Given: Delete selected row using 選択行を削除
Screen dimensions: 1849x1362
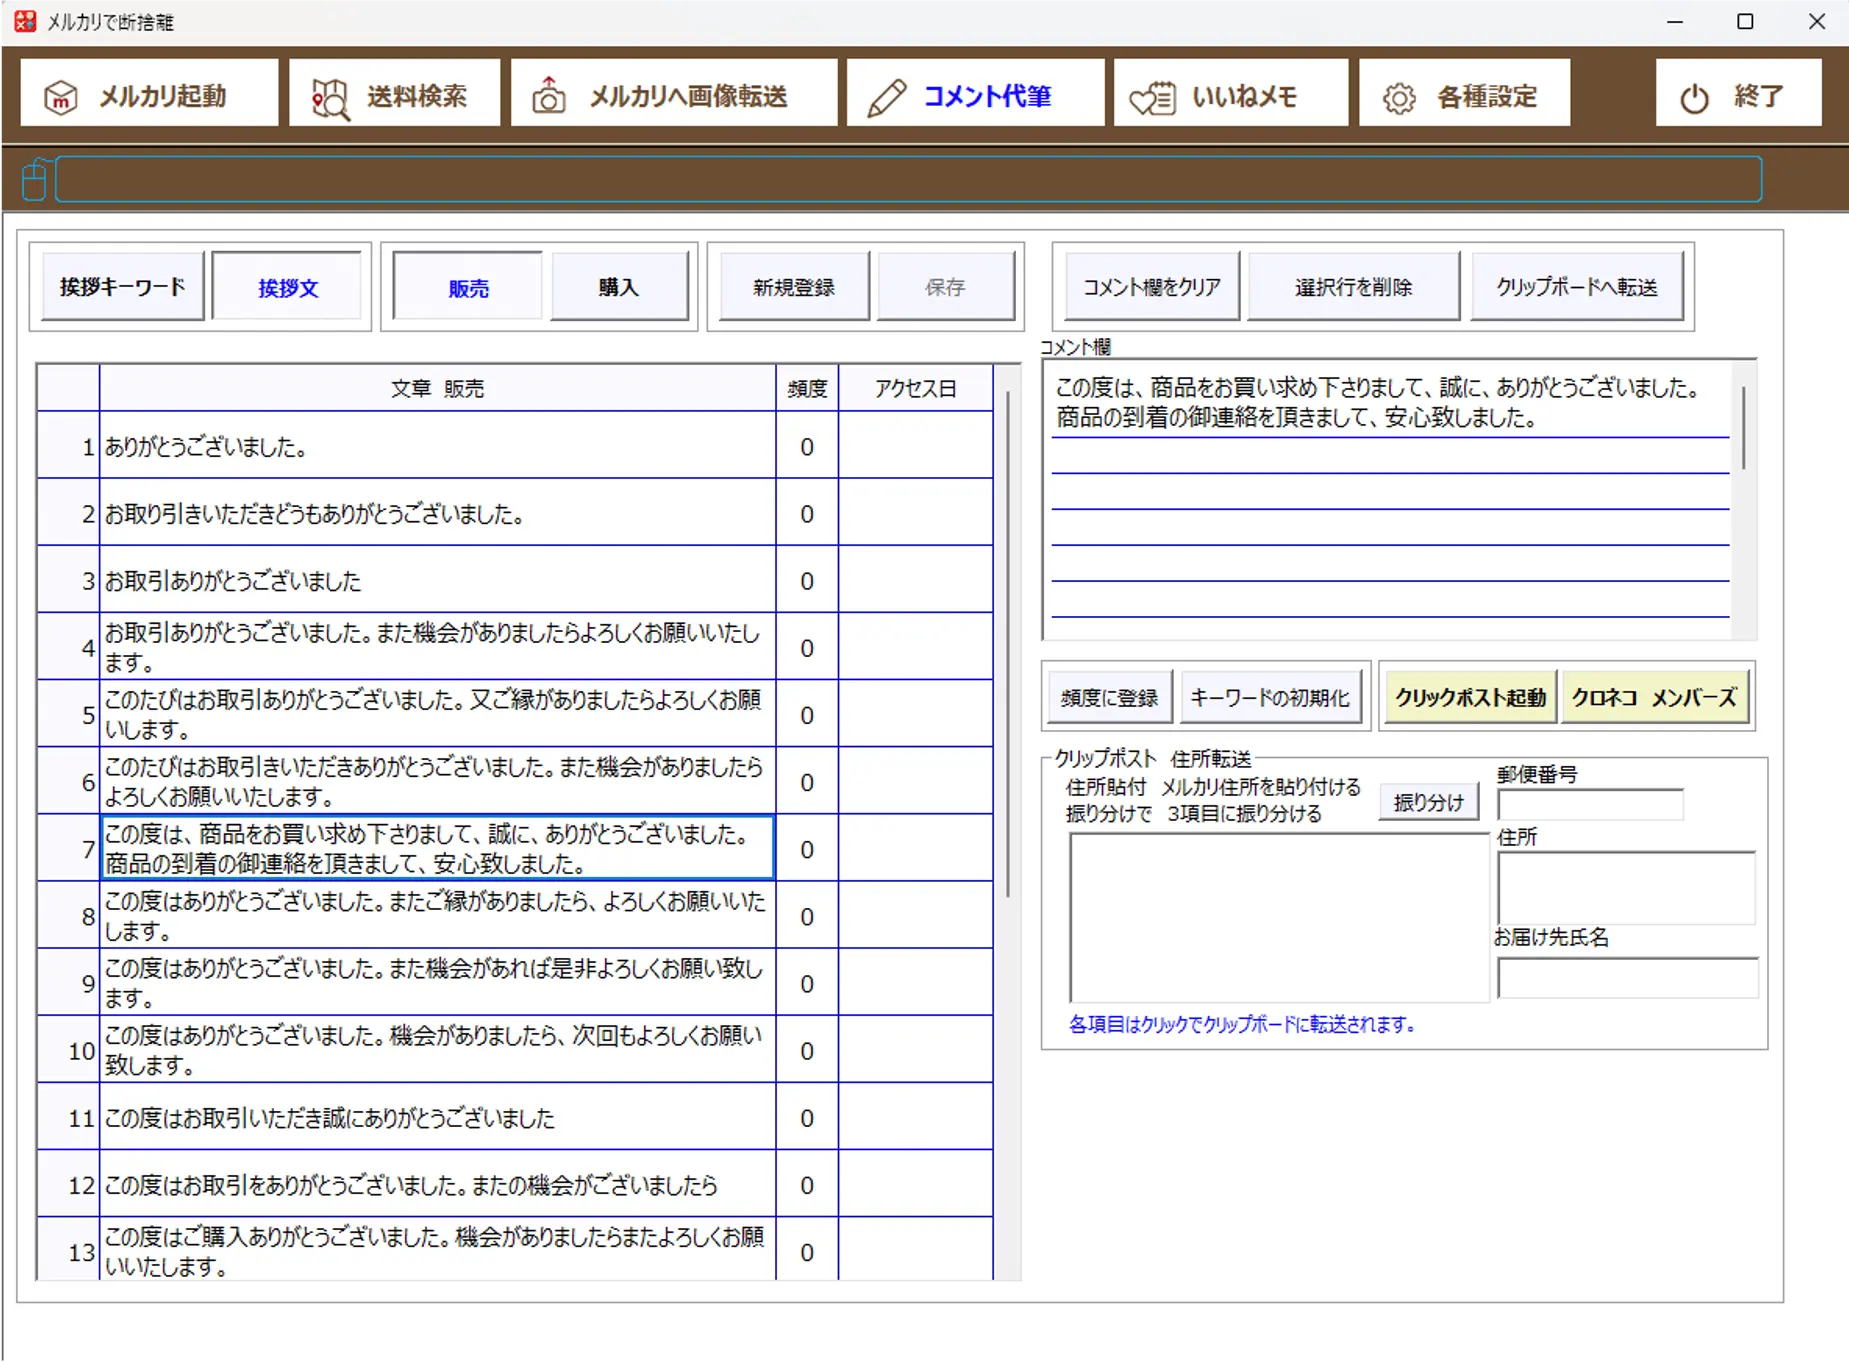Looking at the screenshot, I should coord(1354,286).
